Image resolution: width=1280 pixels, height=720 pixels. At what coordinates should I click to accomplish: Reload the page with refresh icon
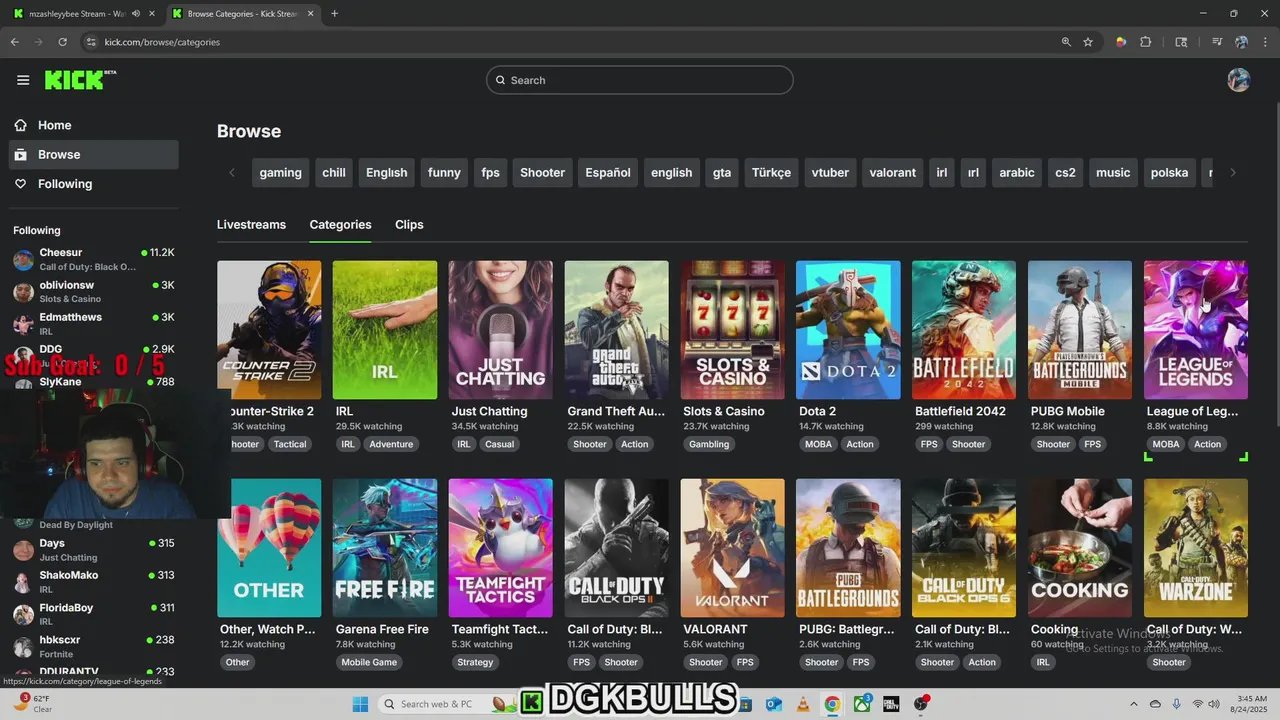(62, 42)
